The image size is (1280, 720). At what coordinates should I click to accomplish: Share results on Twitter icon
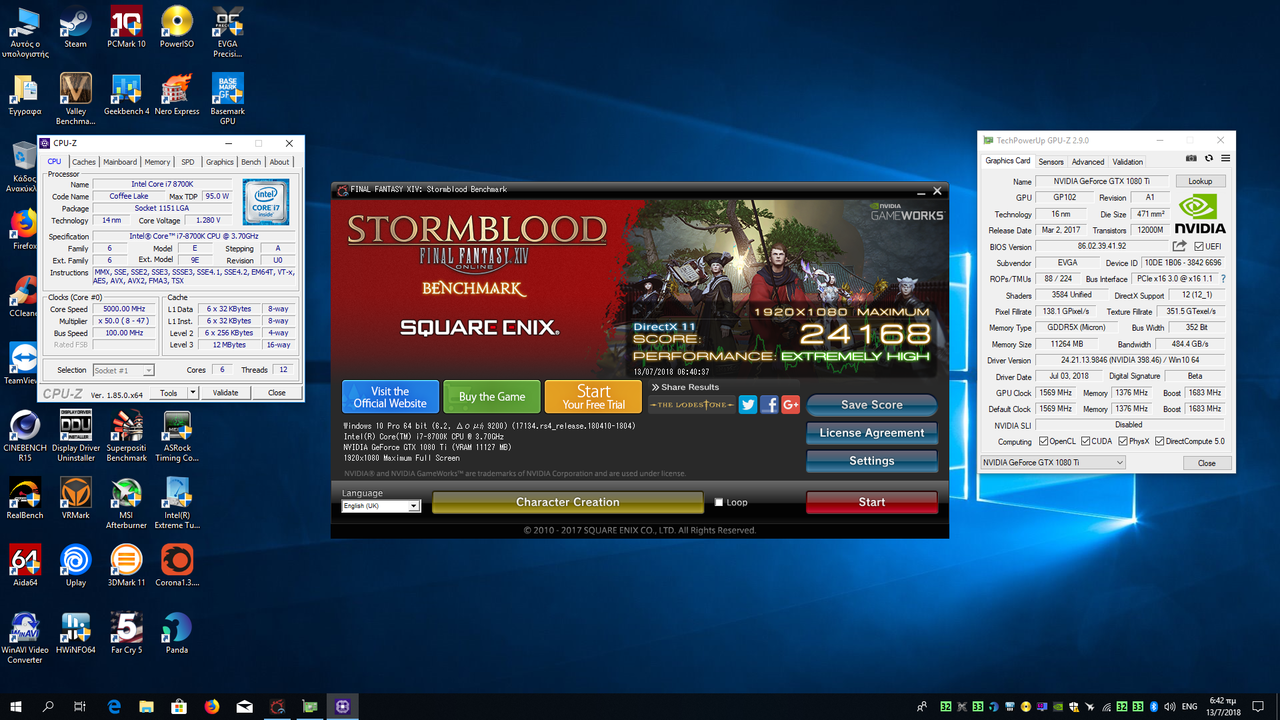pyautogui.click(x=748, y=404)
